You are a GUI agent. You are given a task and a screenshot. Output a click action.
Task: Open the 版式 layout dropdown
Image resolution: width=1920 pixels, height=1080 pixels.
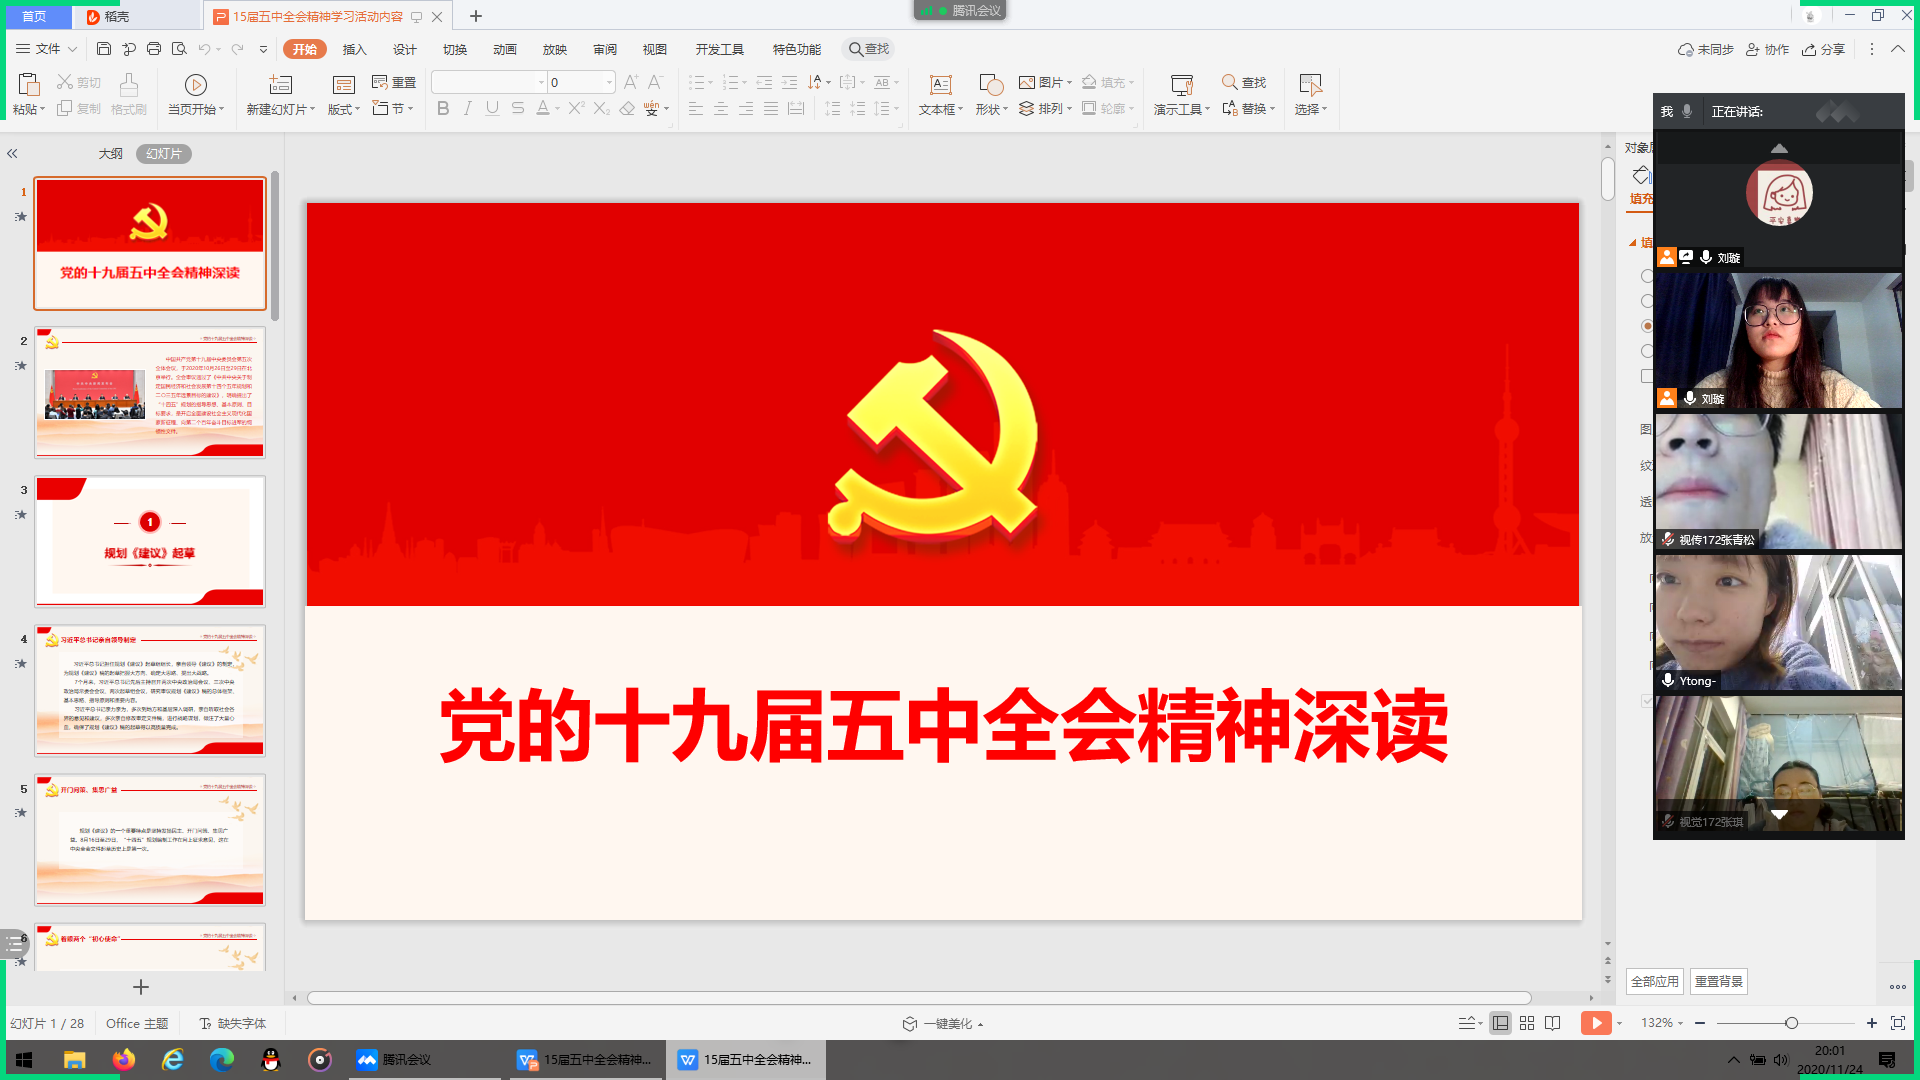pyautogui.click(x=344, y=109)
